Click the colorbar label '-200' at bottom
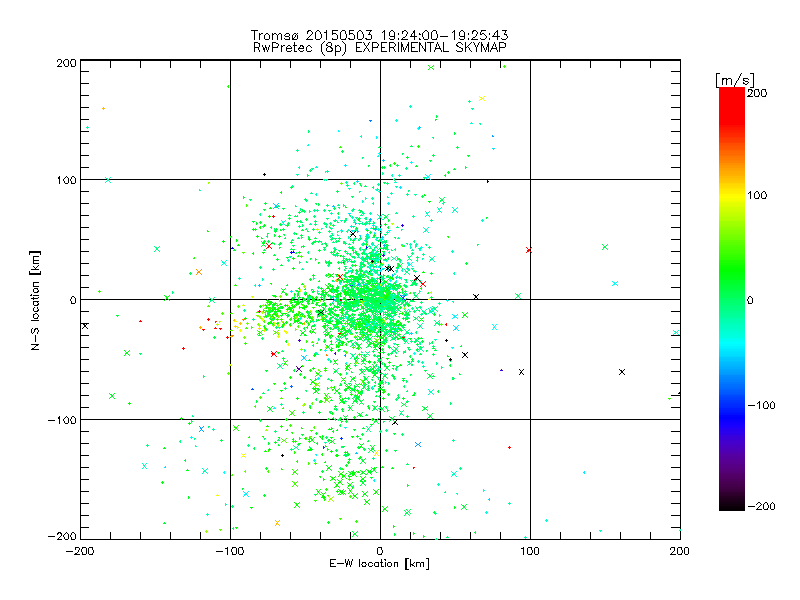This screenshot has width=800, height=600. coord(761,506)
